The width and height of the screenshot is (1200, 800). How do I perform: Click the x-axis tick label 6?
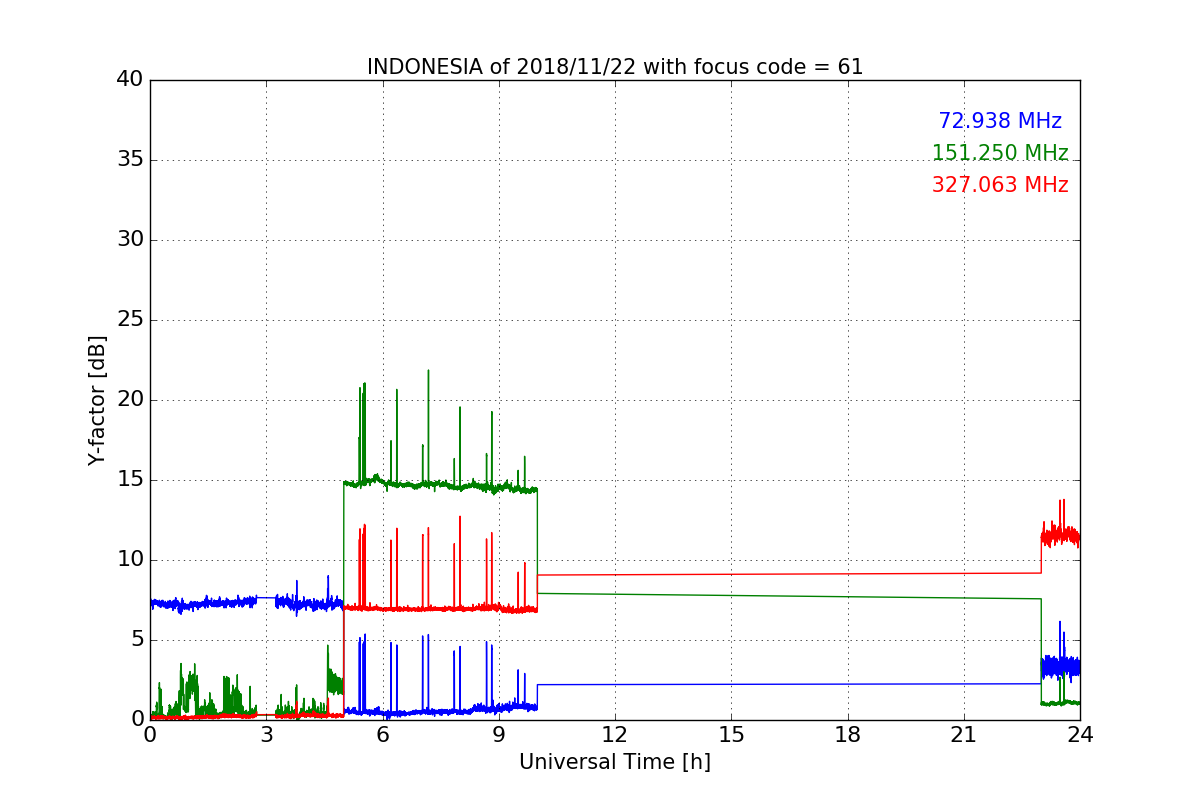[383, 735]
